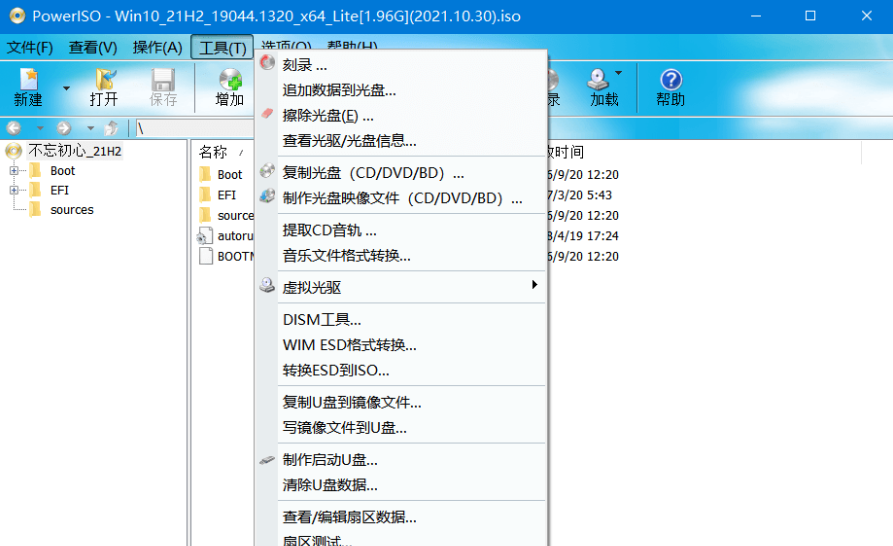Select the sources folder in file list
Viewport: 893px width, 546px height.
(235, 216)
